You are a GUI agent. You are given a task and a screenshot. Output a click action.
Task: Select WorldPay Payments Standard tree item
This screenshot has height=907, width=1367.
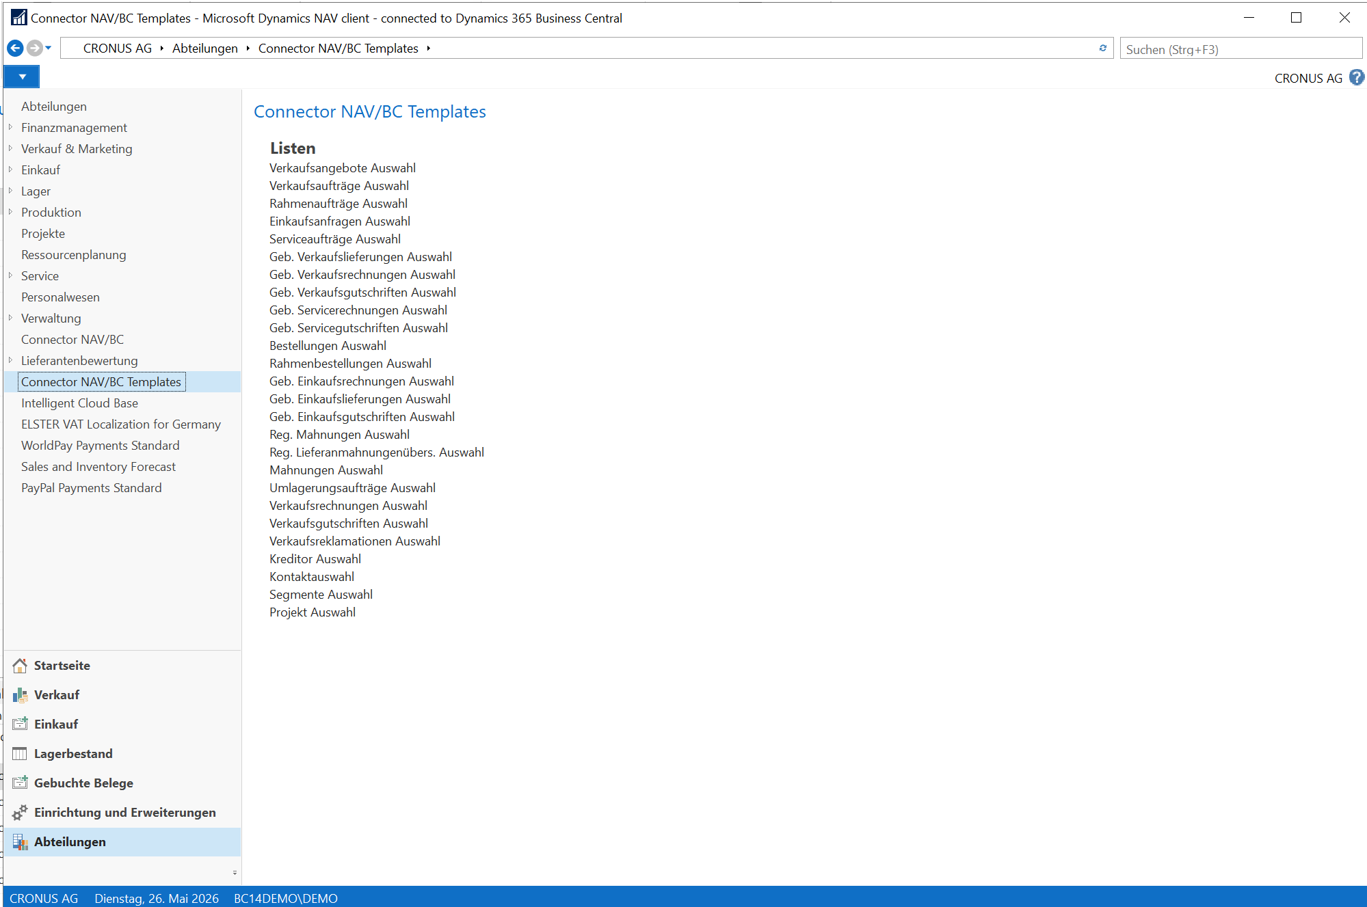pyautogui.click(x=100, y=445)
